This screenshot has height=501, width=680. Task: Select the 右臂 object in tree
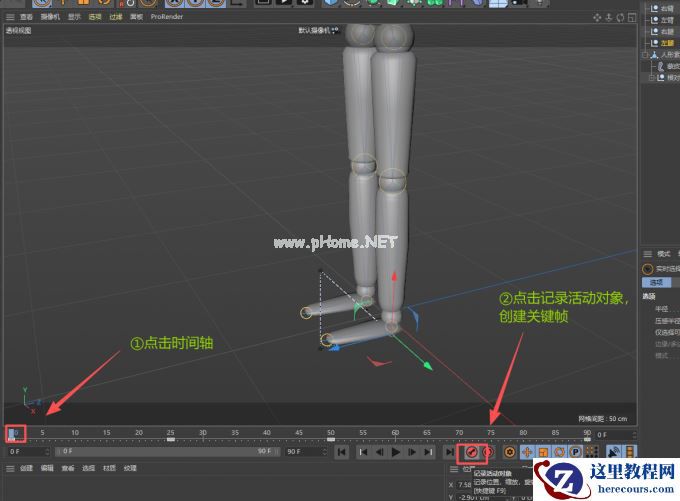pos(667,8)
